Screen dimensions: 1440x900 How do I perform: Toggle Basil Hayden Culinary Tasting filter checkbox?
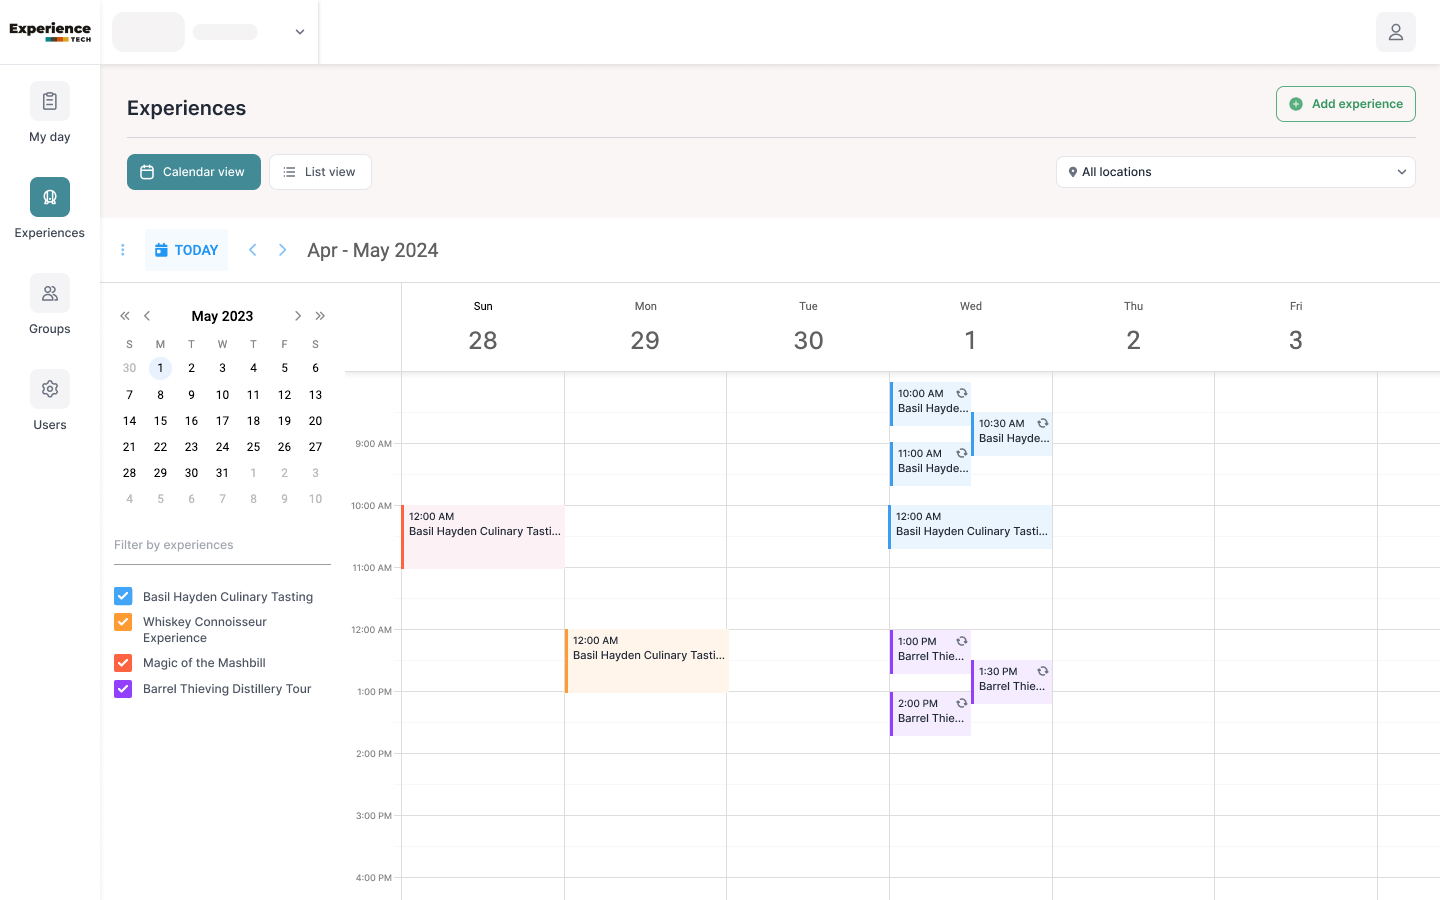[x=123, y=596]
